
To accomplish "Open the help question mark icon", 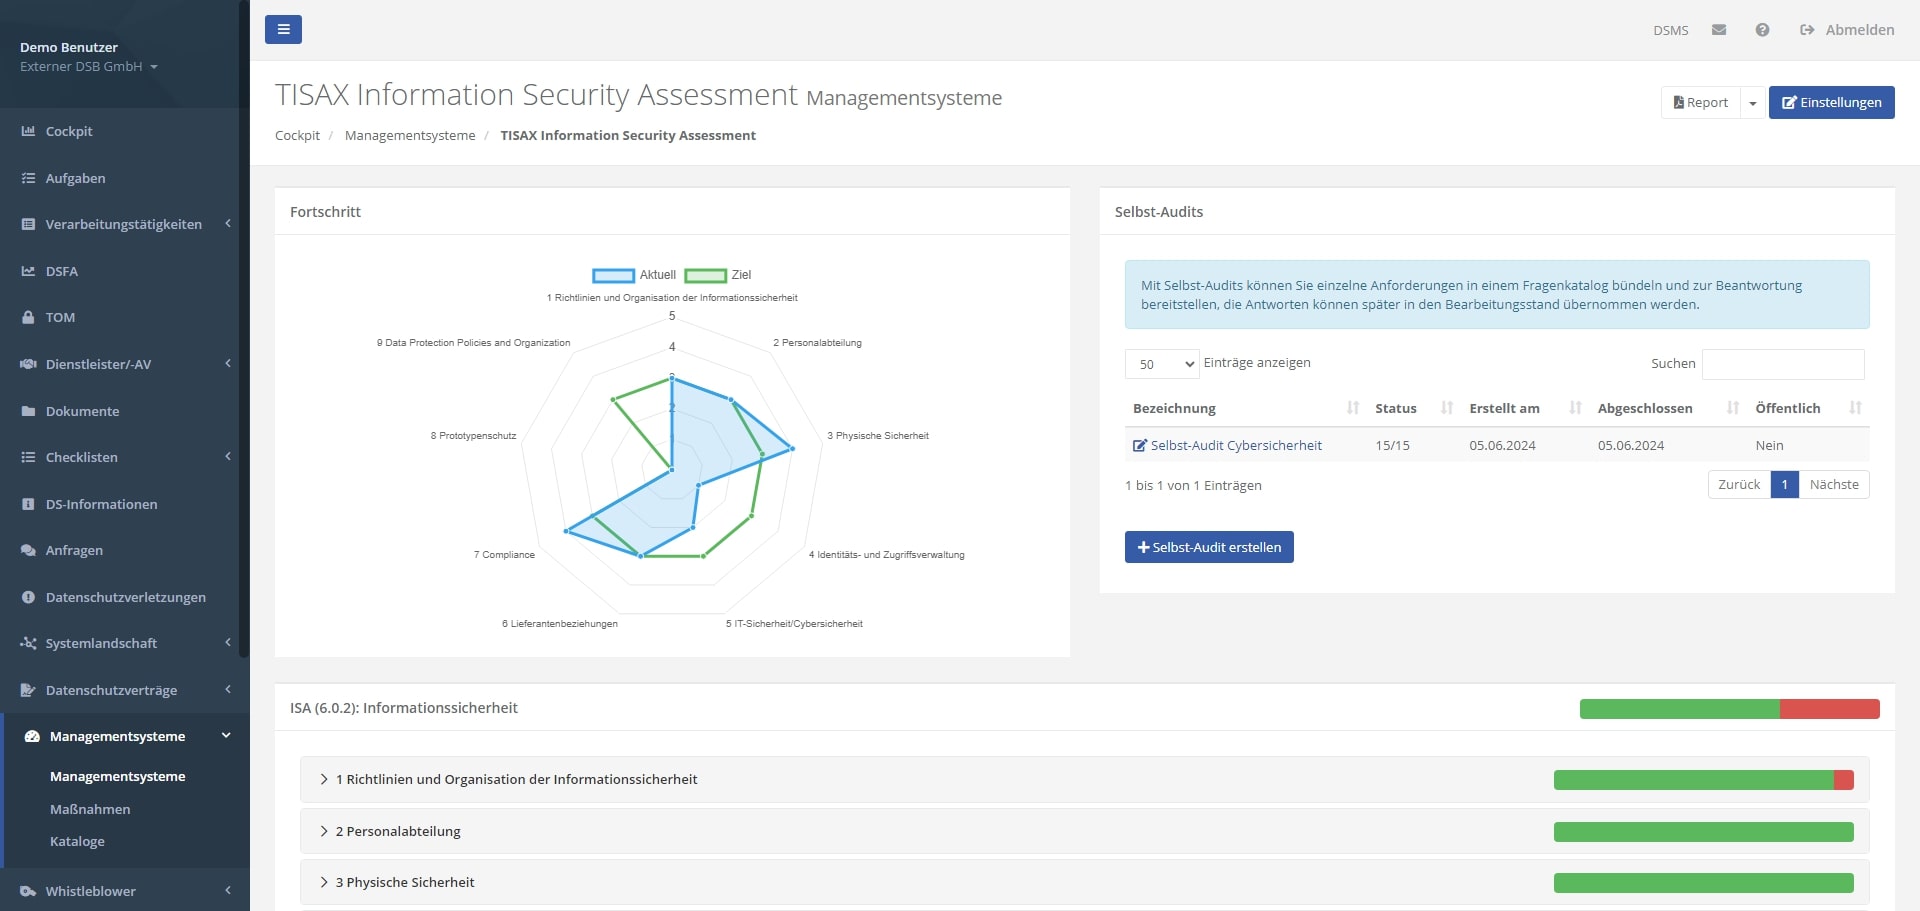I will click(x=1762, y=30).
